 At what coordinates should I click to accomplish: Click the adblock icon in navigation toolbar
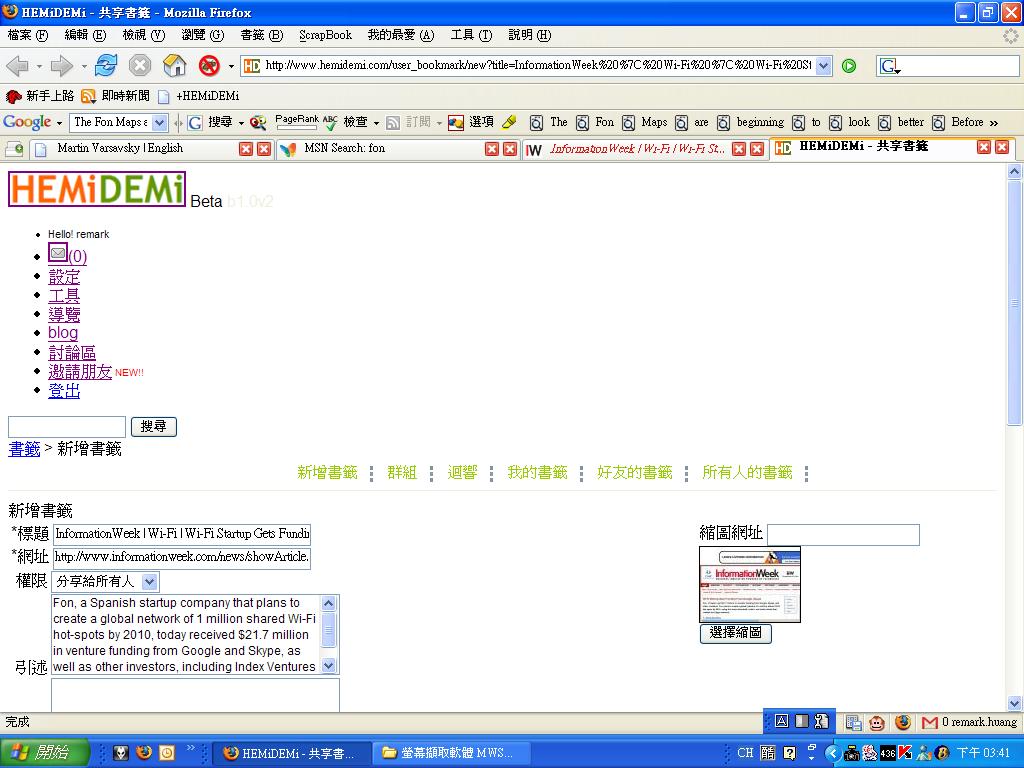click(209, 65)
